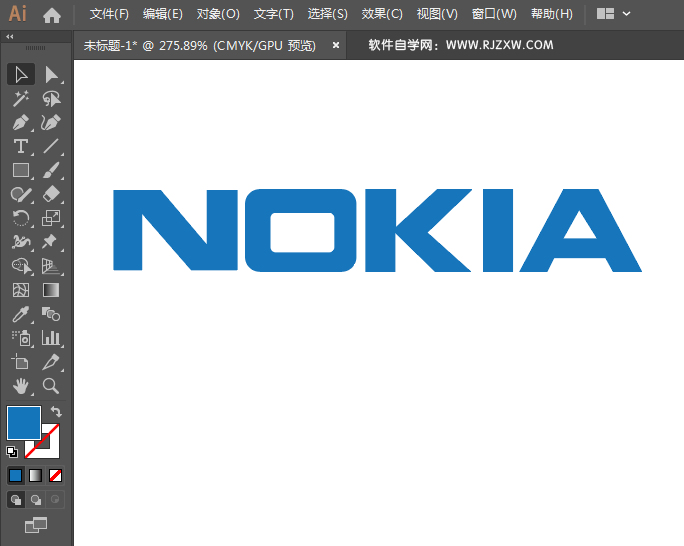Select the Gradient tool
684x546 pixels.
pos(51,290)
